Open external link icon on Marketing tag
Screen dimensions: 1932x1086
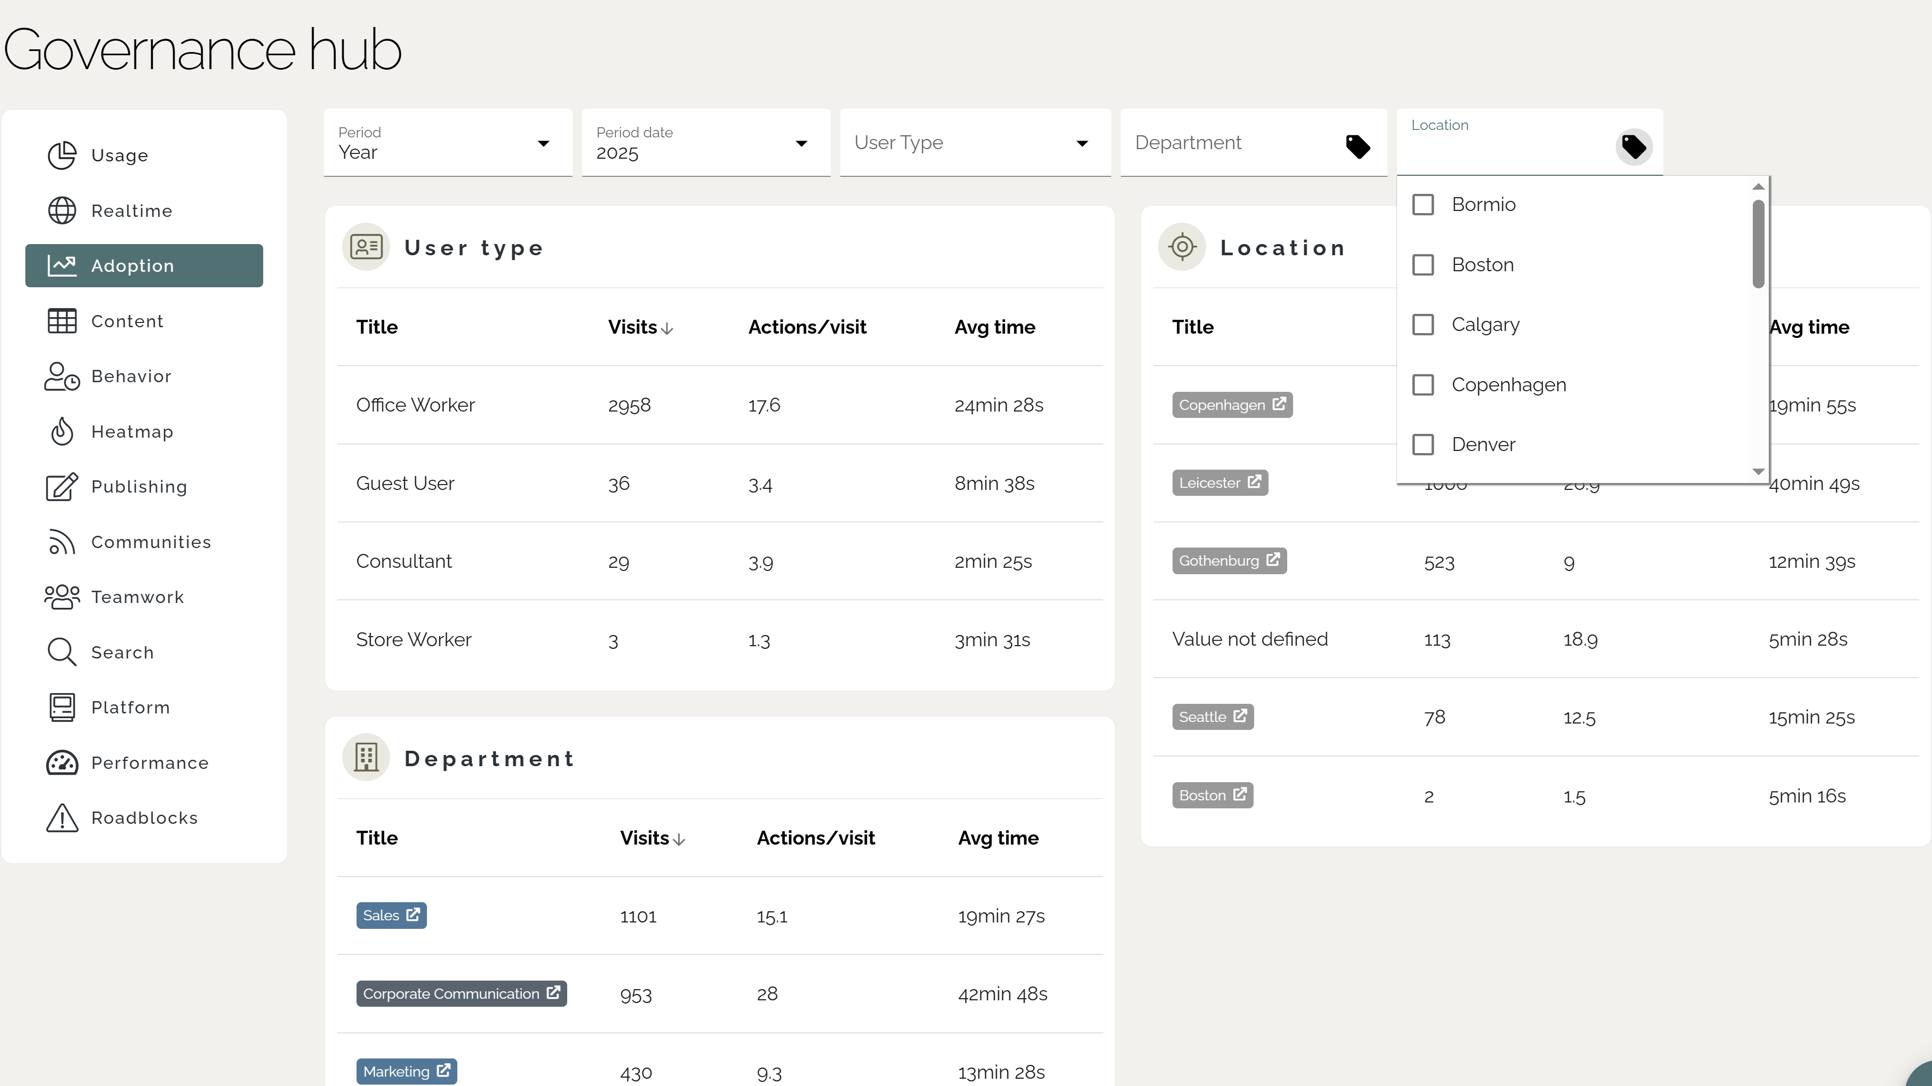pos(443,1071)
